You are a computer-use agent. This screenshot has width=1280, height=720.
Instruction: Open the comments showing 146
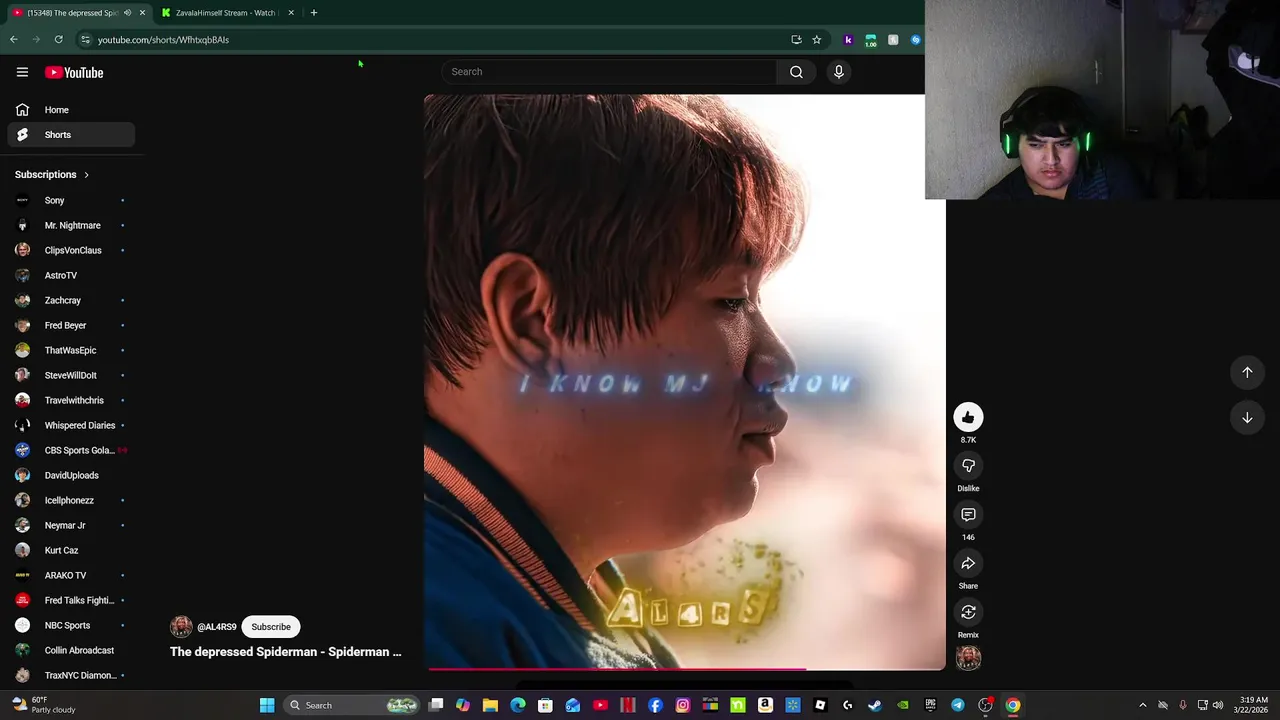(968, 515)
